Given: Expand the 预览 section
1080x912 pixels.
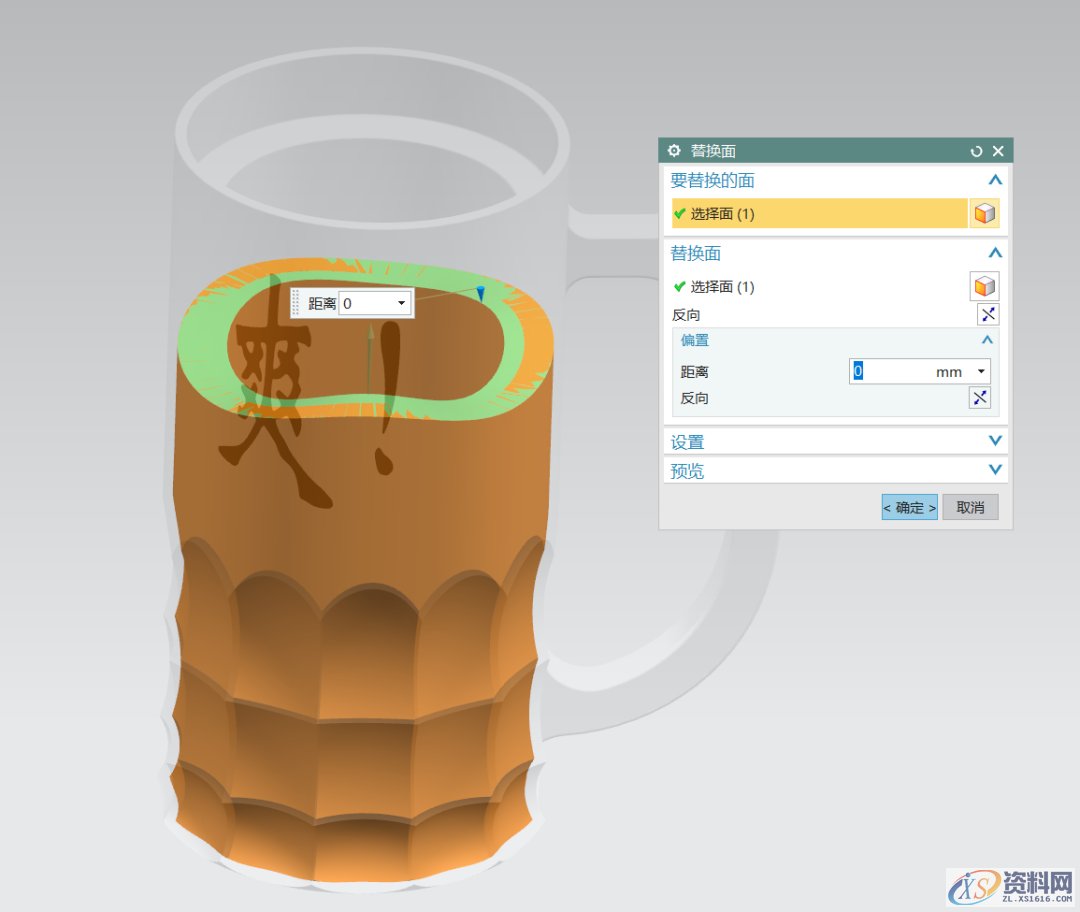Looking at the screenshot, I should pyautogui.click(x=994, y=470).
